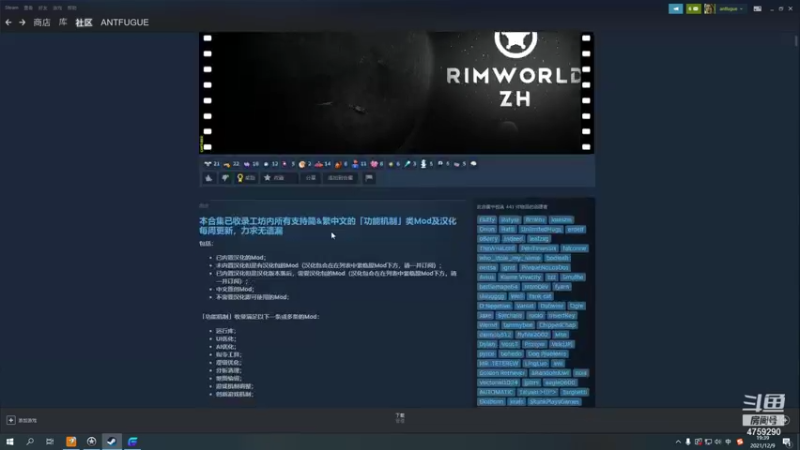Rate the collection thumbs up
The width and height of the screenshot is (800, 450).
click(x=209, y=178)
